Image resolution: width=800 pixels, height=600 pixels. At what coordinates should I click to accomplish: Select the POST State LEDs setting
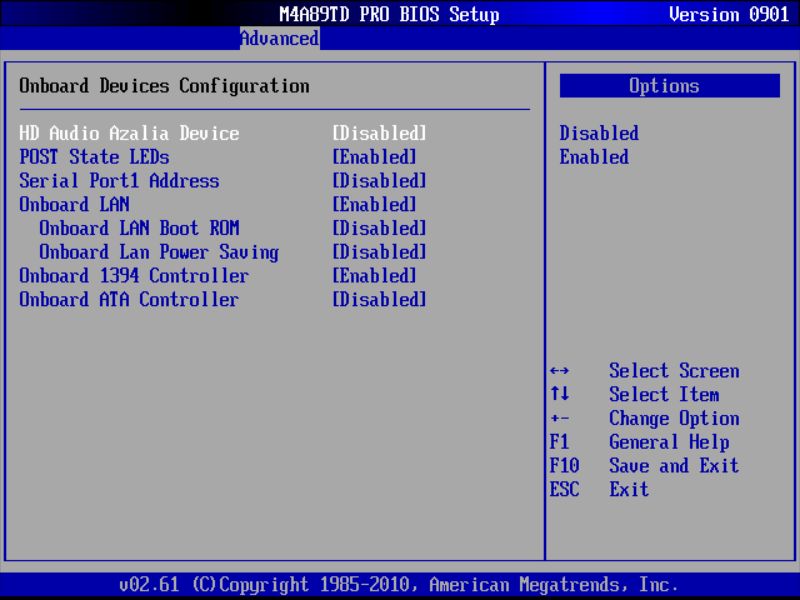(96, 157)
